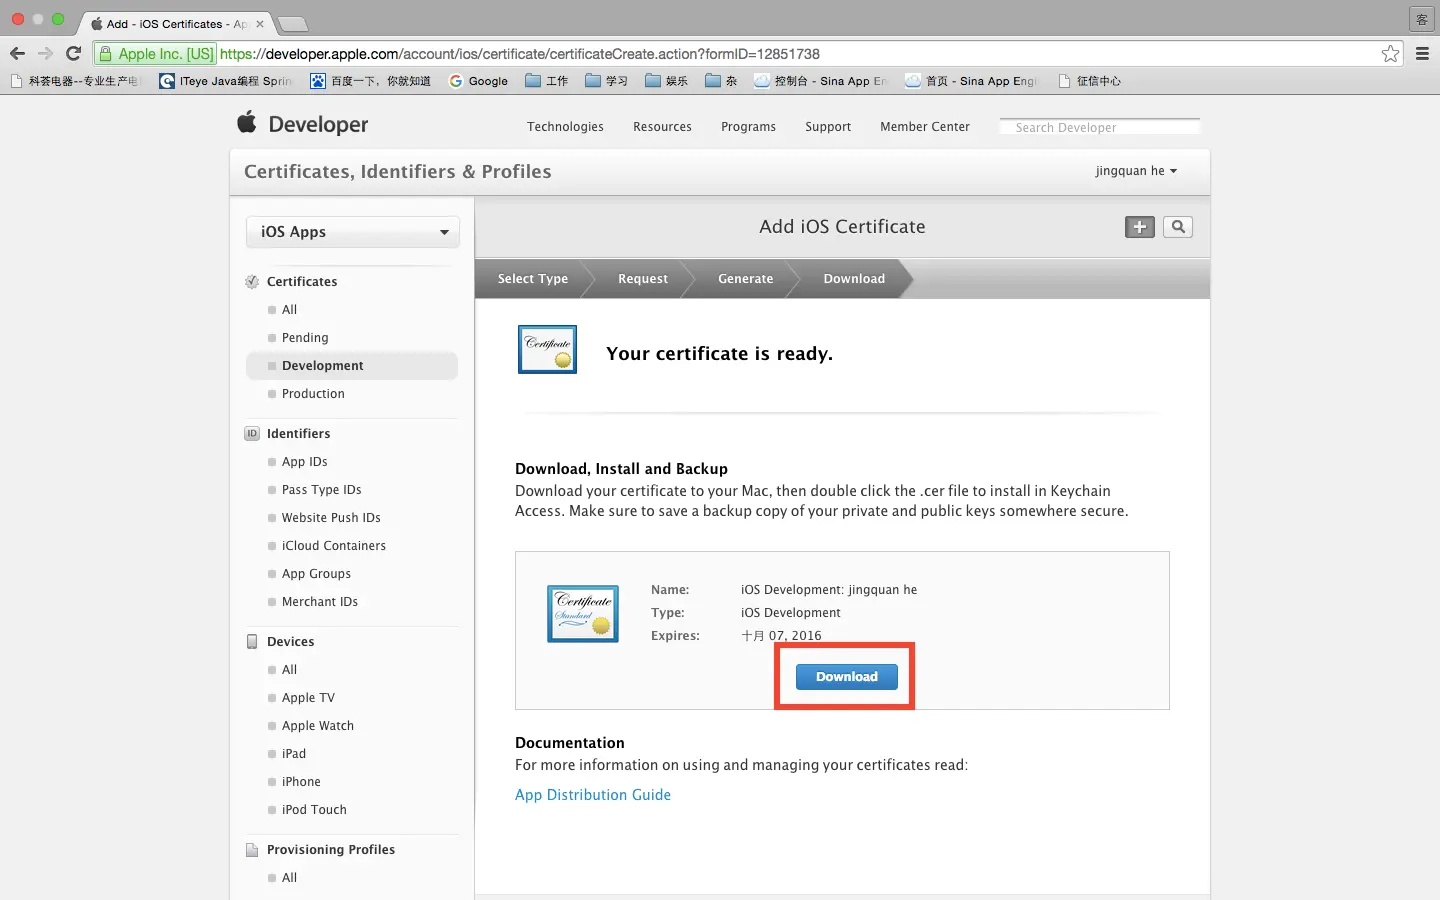The width and height of the screenshot is (1440, 900).
Task: Select the Select Type step
Action: [x=533, y=279]
